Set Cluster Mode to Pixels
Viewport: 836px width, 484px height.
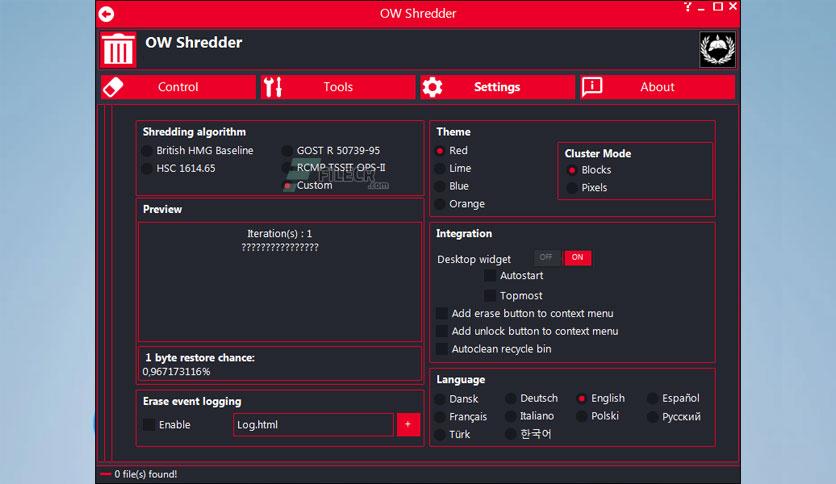pyautogui.click(x=587, y=188)
